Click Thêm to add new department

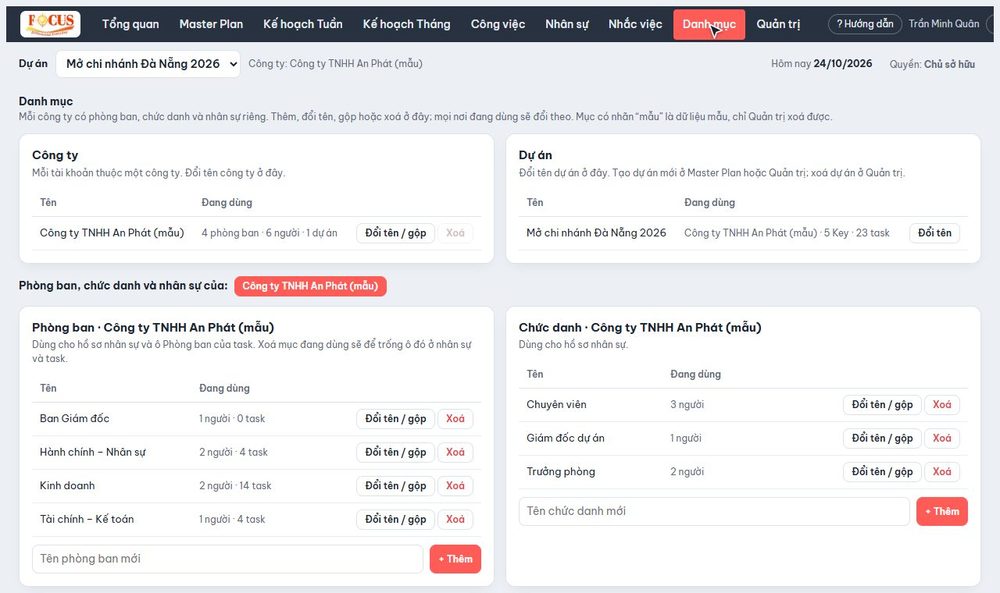pyautogui.click(x=455, y=559)
